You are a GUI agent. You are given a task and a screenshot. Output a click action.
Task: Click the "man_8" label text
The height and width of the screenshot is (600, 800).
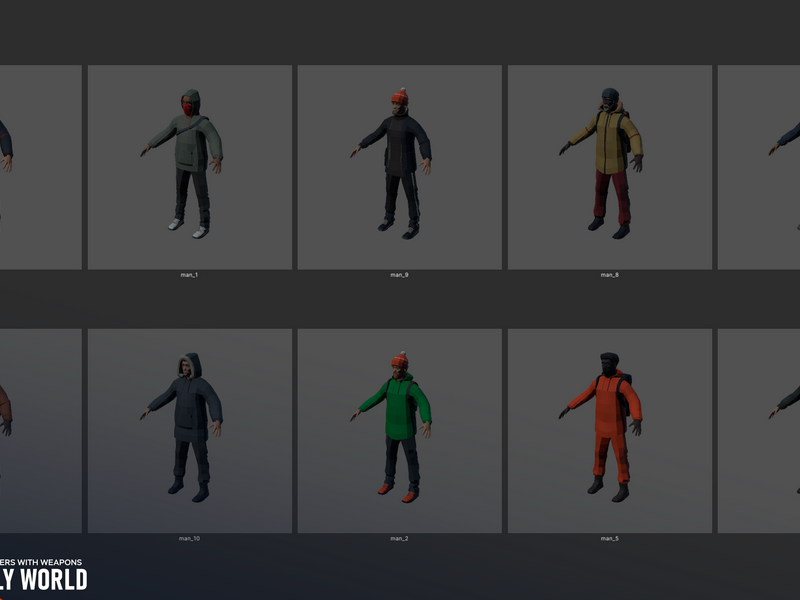610,275
